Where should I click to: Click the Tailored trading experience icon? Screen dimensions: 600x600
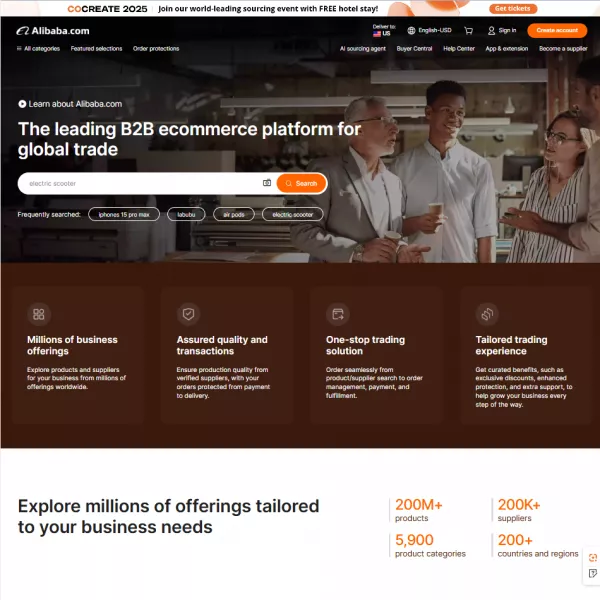(487, 314)
